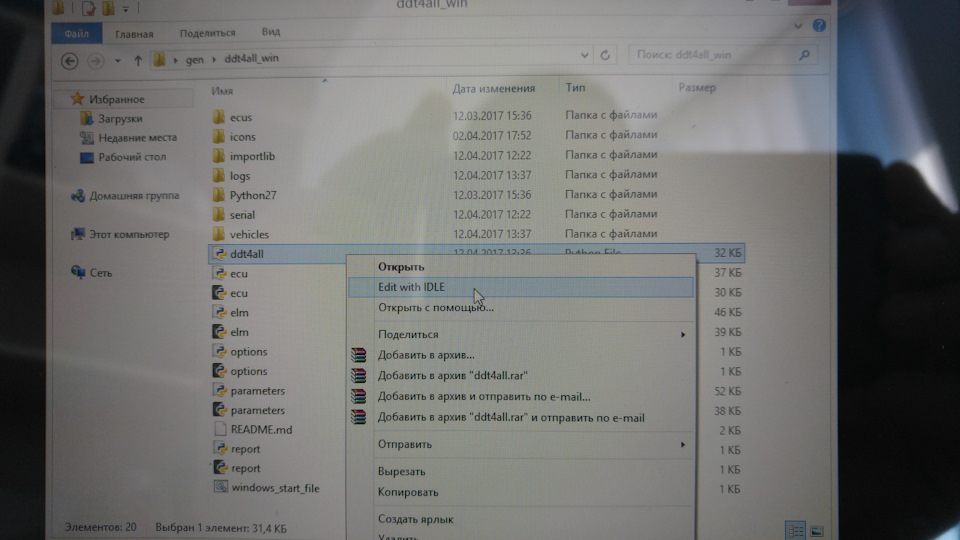This screenshot has height=540, width=960.
Task: Choose 'Копировать' in the context menu
Action: pyautogui.click(x=407, y=492)
